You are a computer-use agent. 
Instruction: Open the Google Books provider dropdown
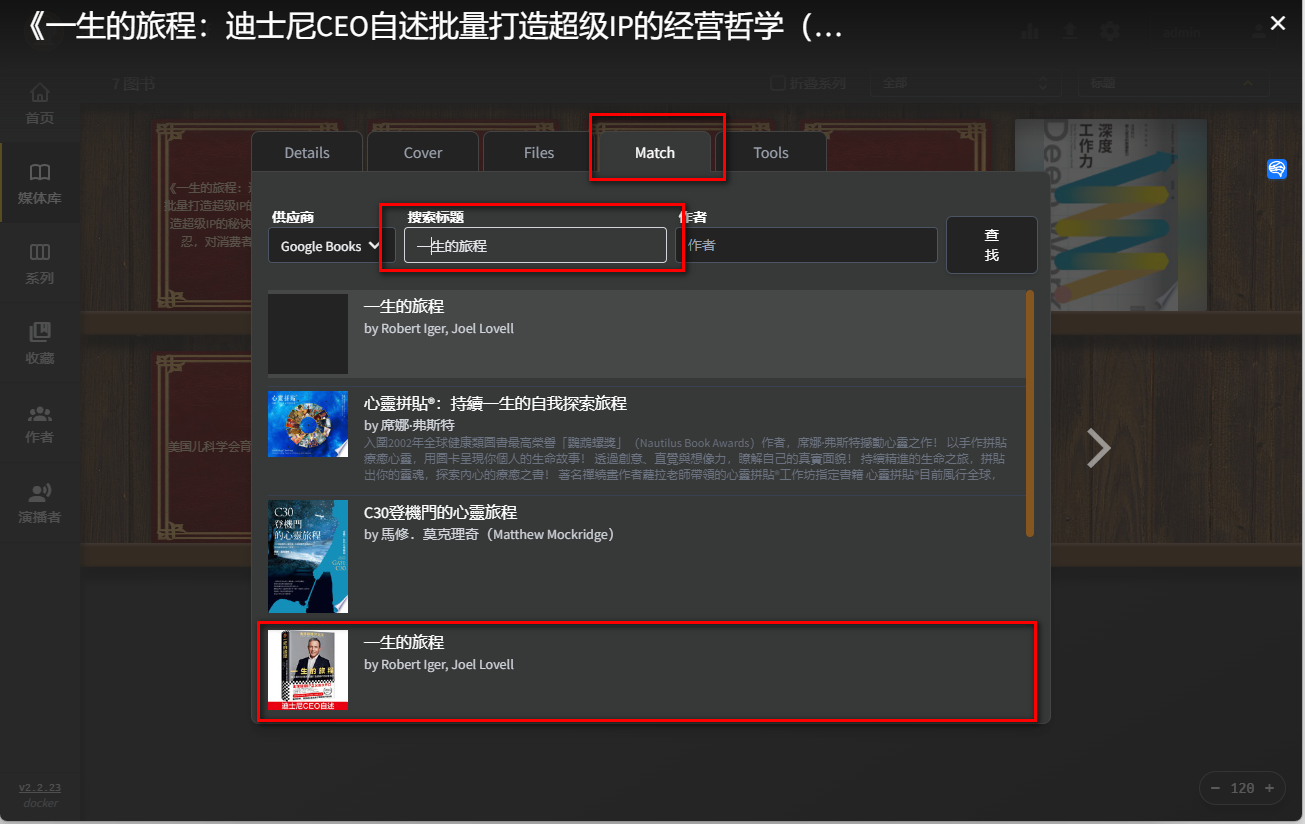[x=330, y=246]
